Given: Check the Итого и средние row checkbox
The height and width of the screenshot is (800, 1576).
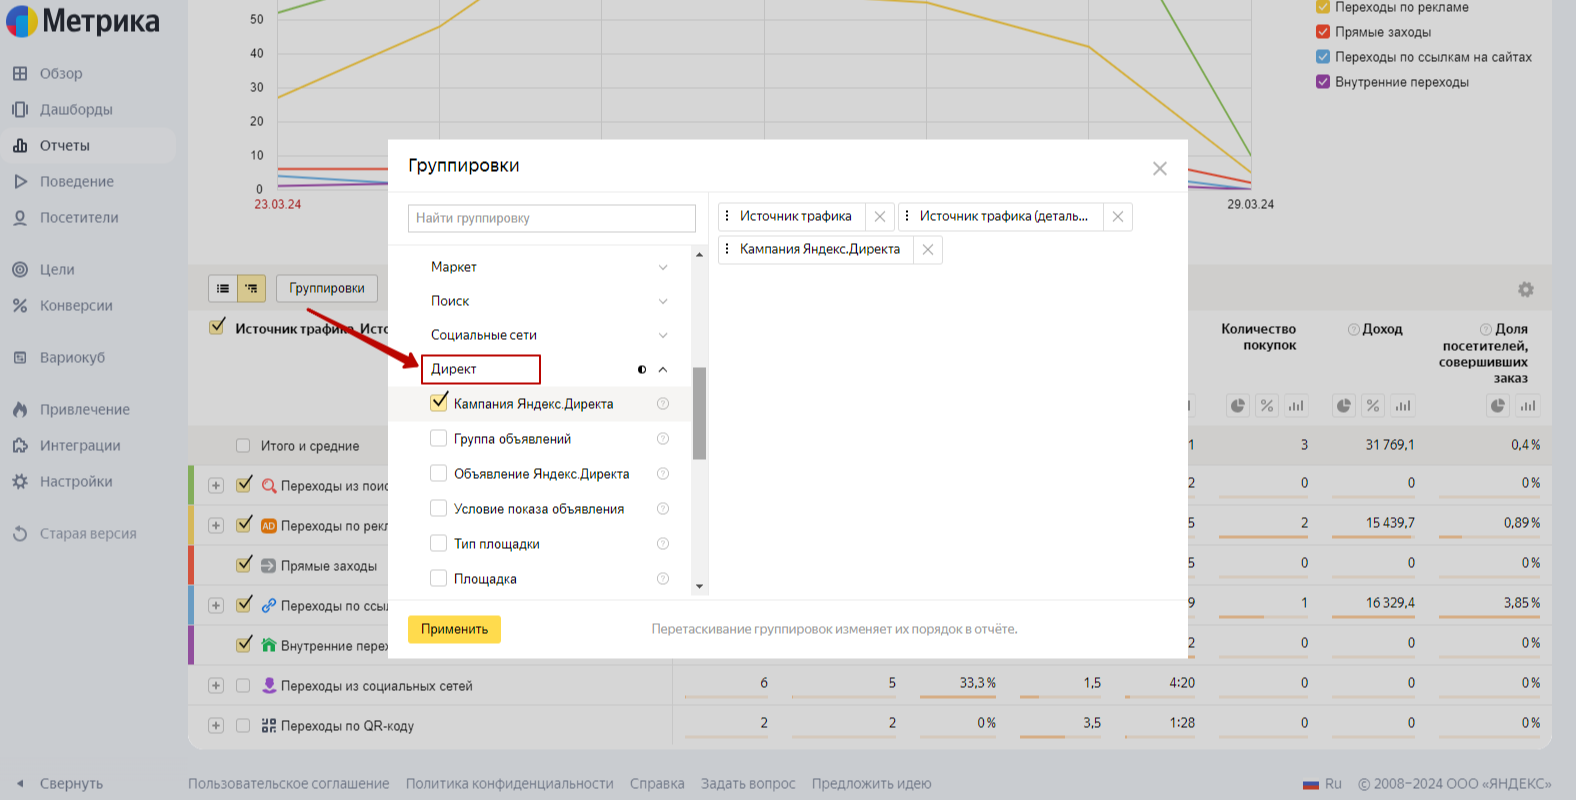Looking at the screenshot, I should pos(243,446).
